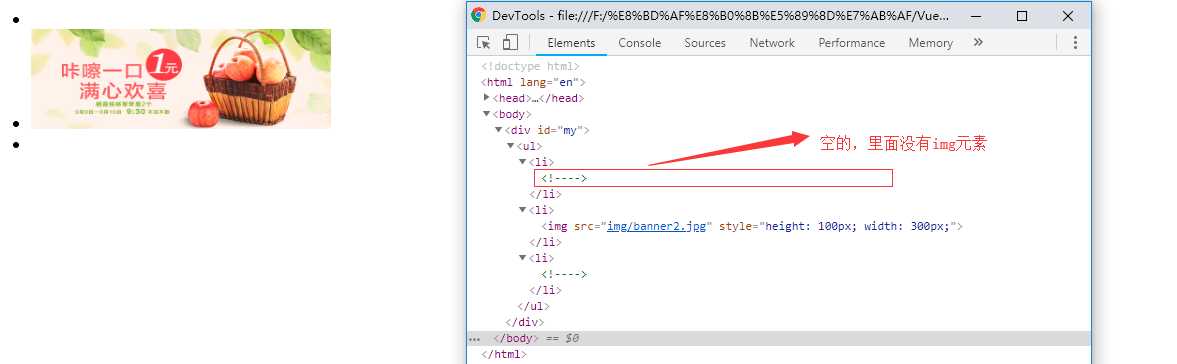Open the img/banner2.jpg source link
1177x364 pixels.
coord(656,226)
